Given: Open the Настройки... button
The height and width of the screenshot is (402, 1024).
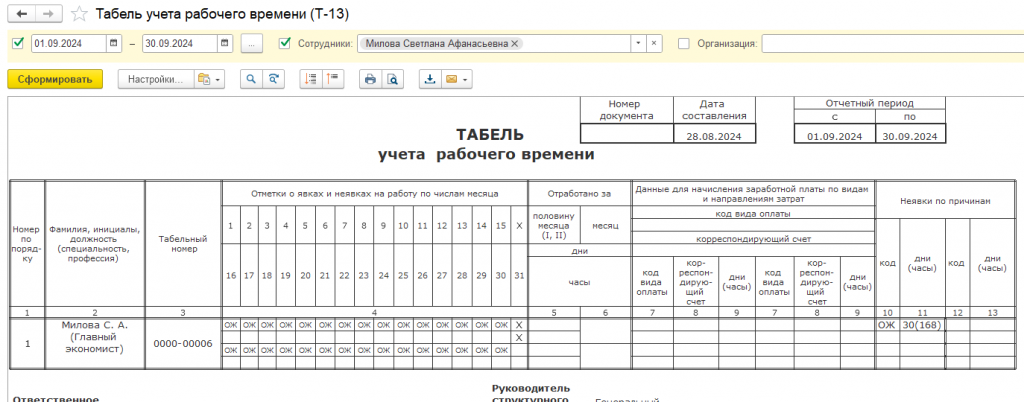Looking at the screenshot, I should [x=155, y=80].
